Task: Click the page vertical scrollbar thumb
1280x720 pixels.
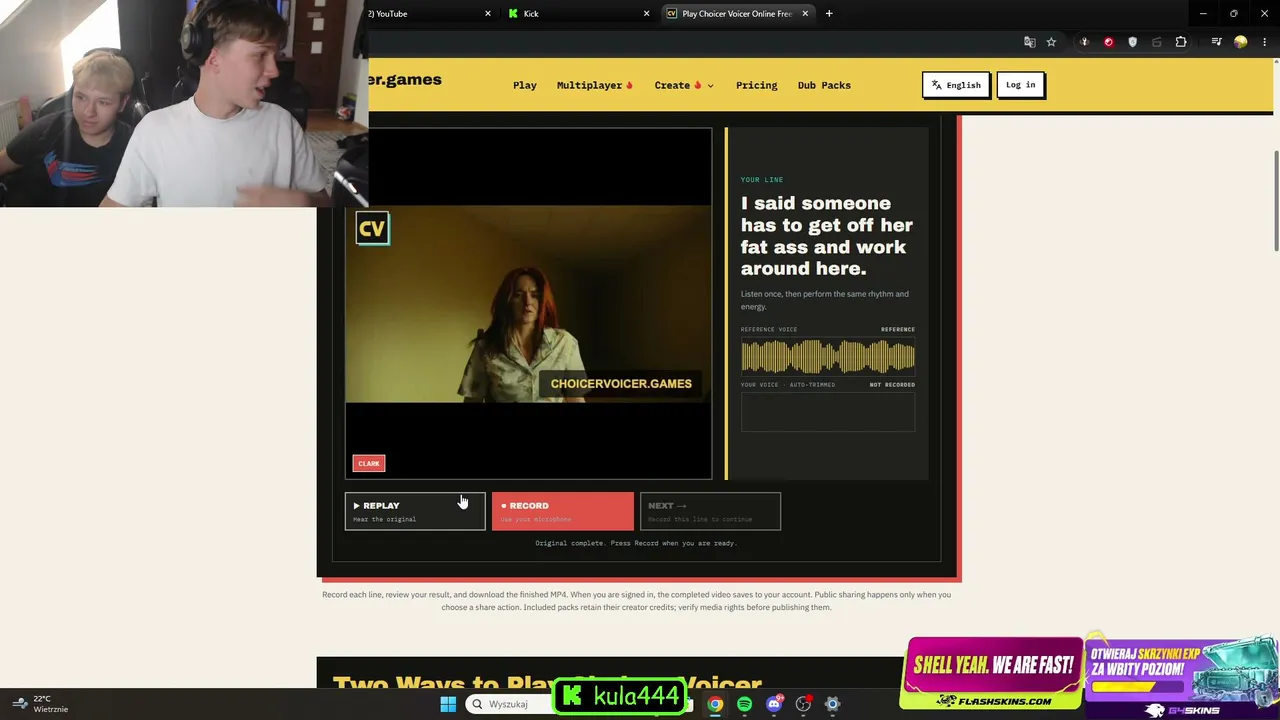Action: tap(1275, 201)
